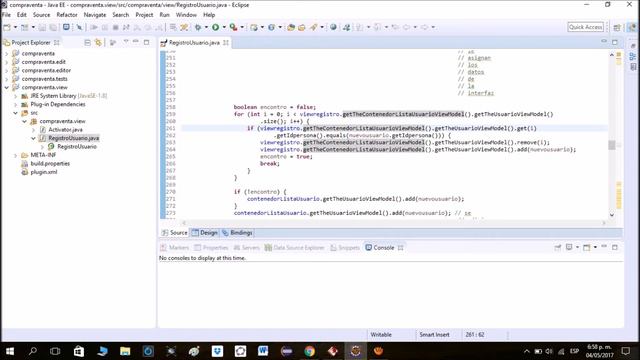640x360 pixels.
Task: Switch to the Design tab
Action: [x=205, y=233]
